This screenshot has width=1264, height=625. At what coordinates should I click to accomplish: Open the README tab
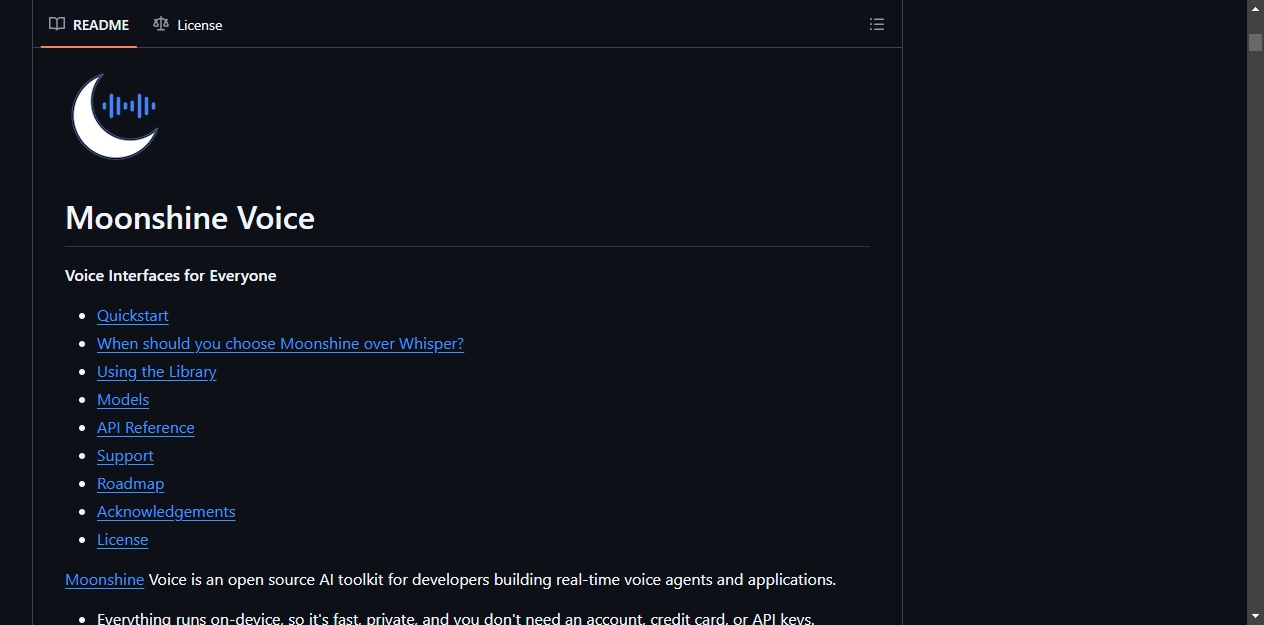coord(89,25)
